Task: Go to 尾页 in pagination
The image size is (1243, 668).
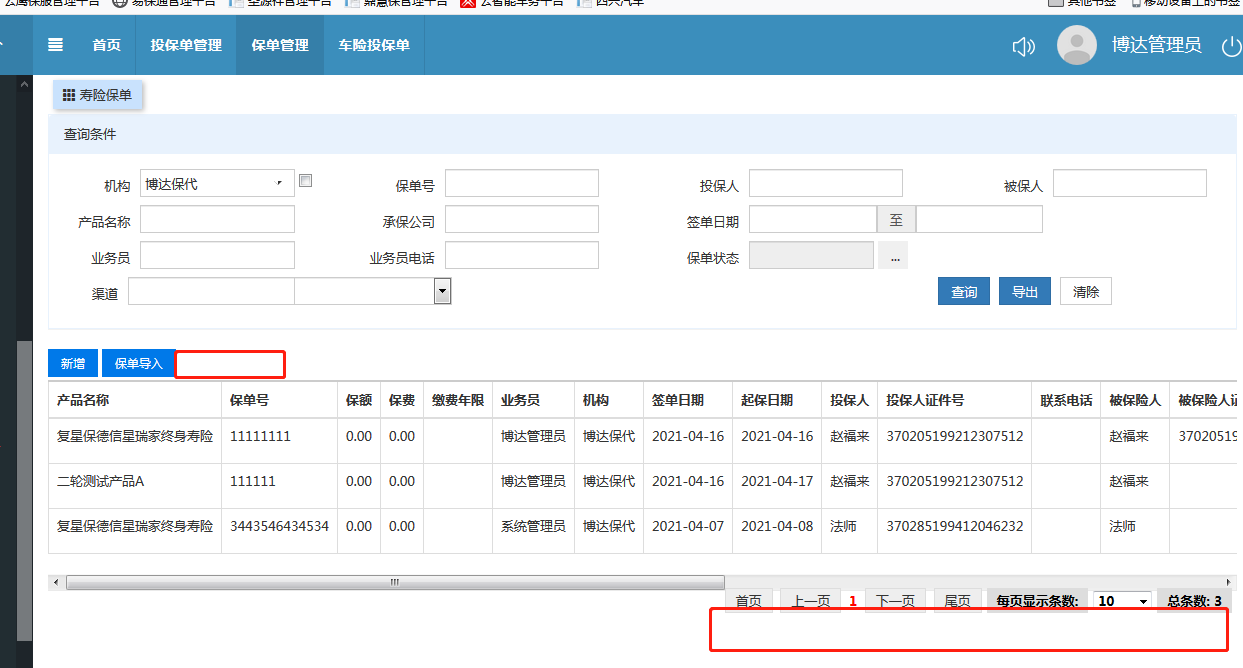Action: pyautogui.click(x=957, y=601)
